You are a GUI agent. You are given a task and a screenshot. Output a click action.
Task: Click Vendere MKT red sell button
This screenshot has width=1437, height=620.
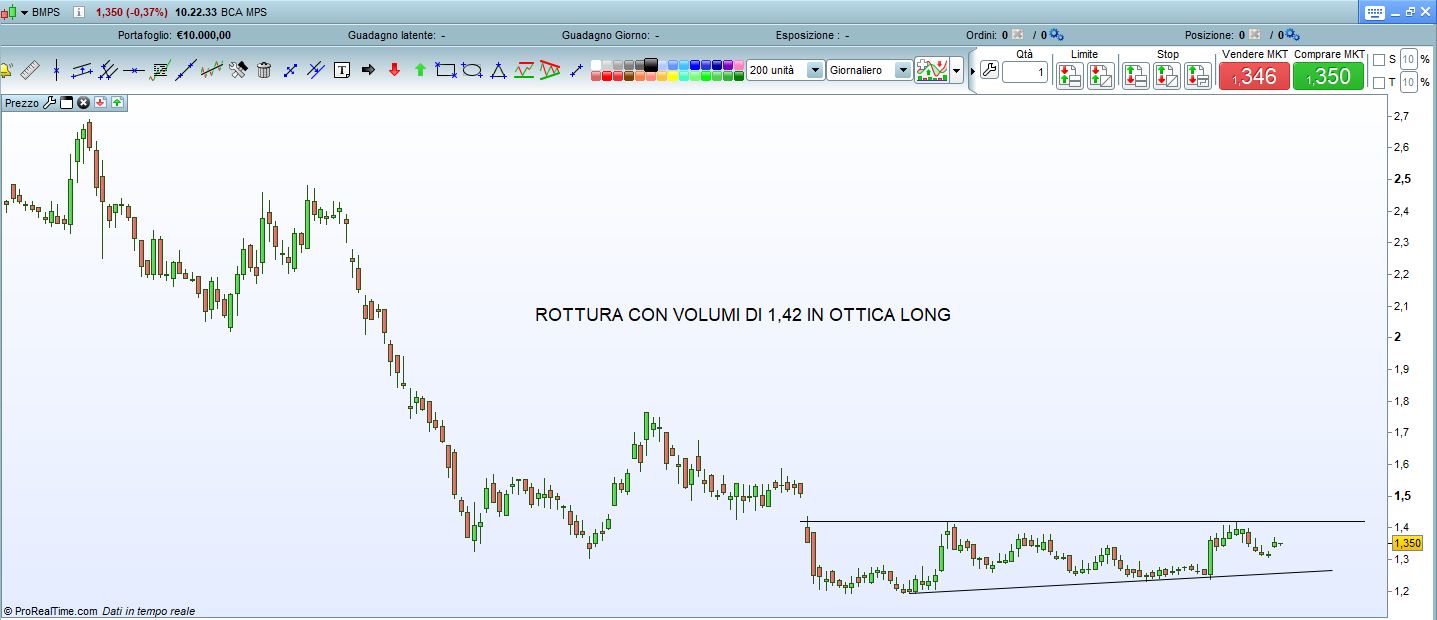1254,76
